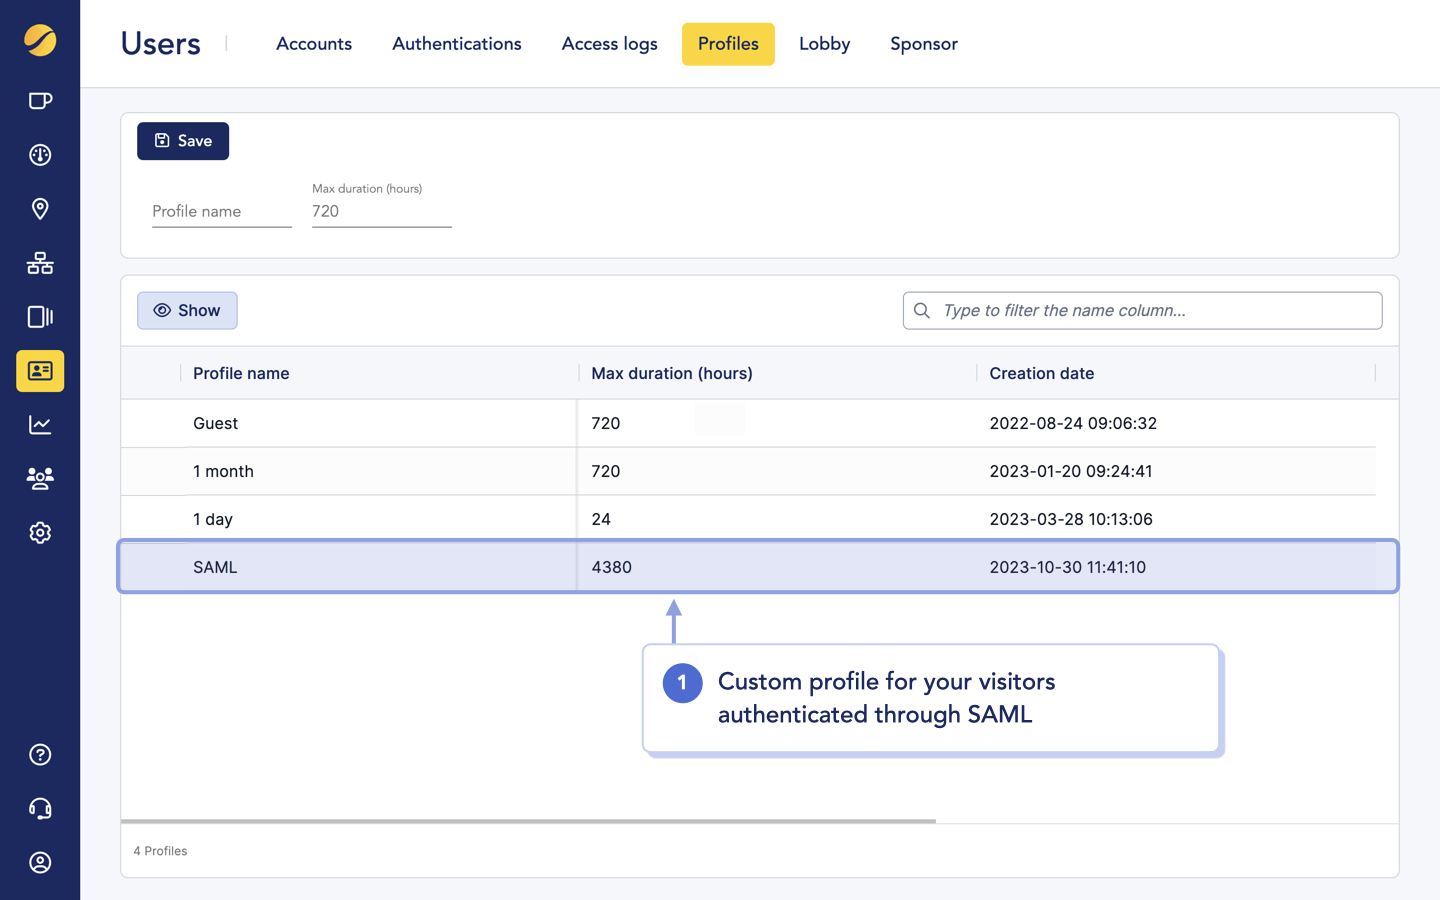This screenshot has width=1440, height=900.
Task: Open the settings gear in sidebar
Action: [40, 532]
